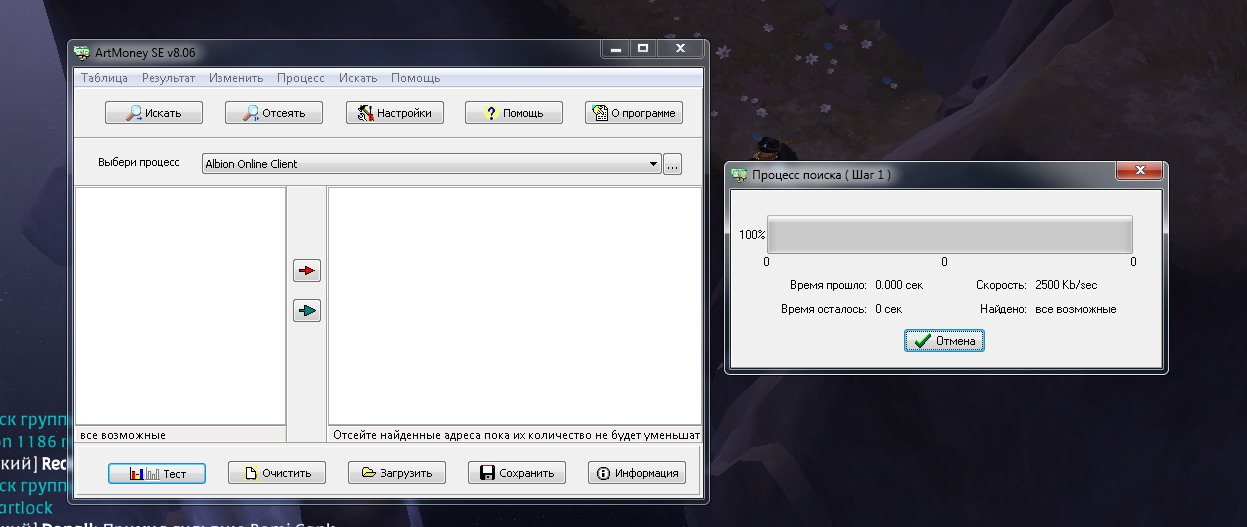Minimize the ArtMoney window
The width and height of the screenshot is (1247, 527).
[615, 48]
